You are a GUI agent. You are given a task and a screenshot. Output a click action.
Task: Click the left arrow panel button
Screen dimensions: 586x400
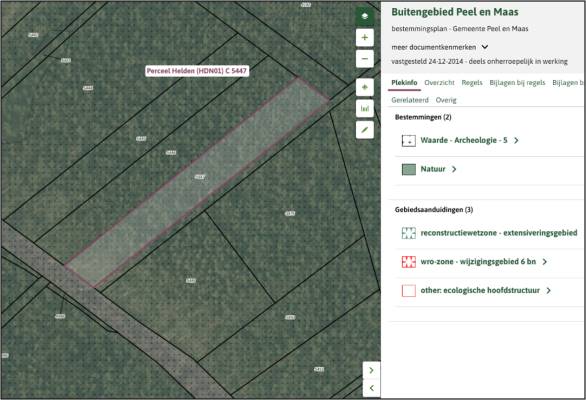tap(371, 388)
